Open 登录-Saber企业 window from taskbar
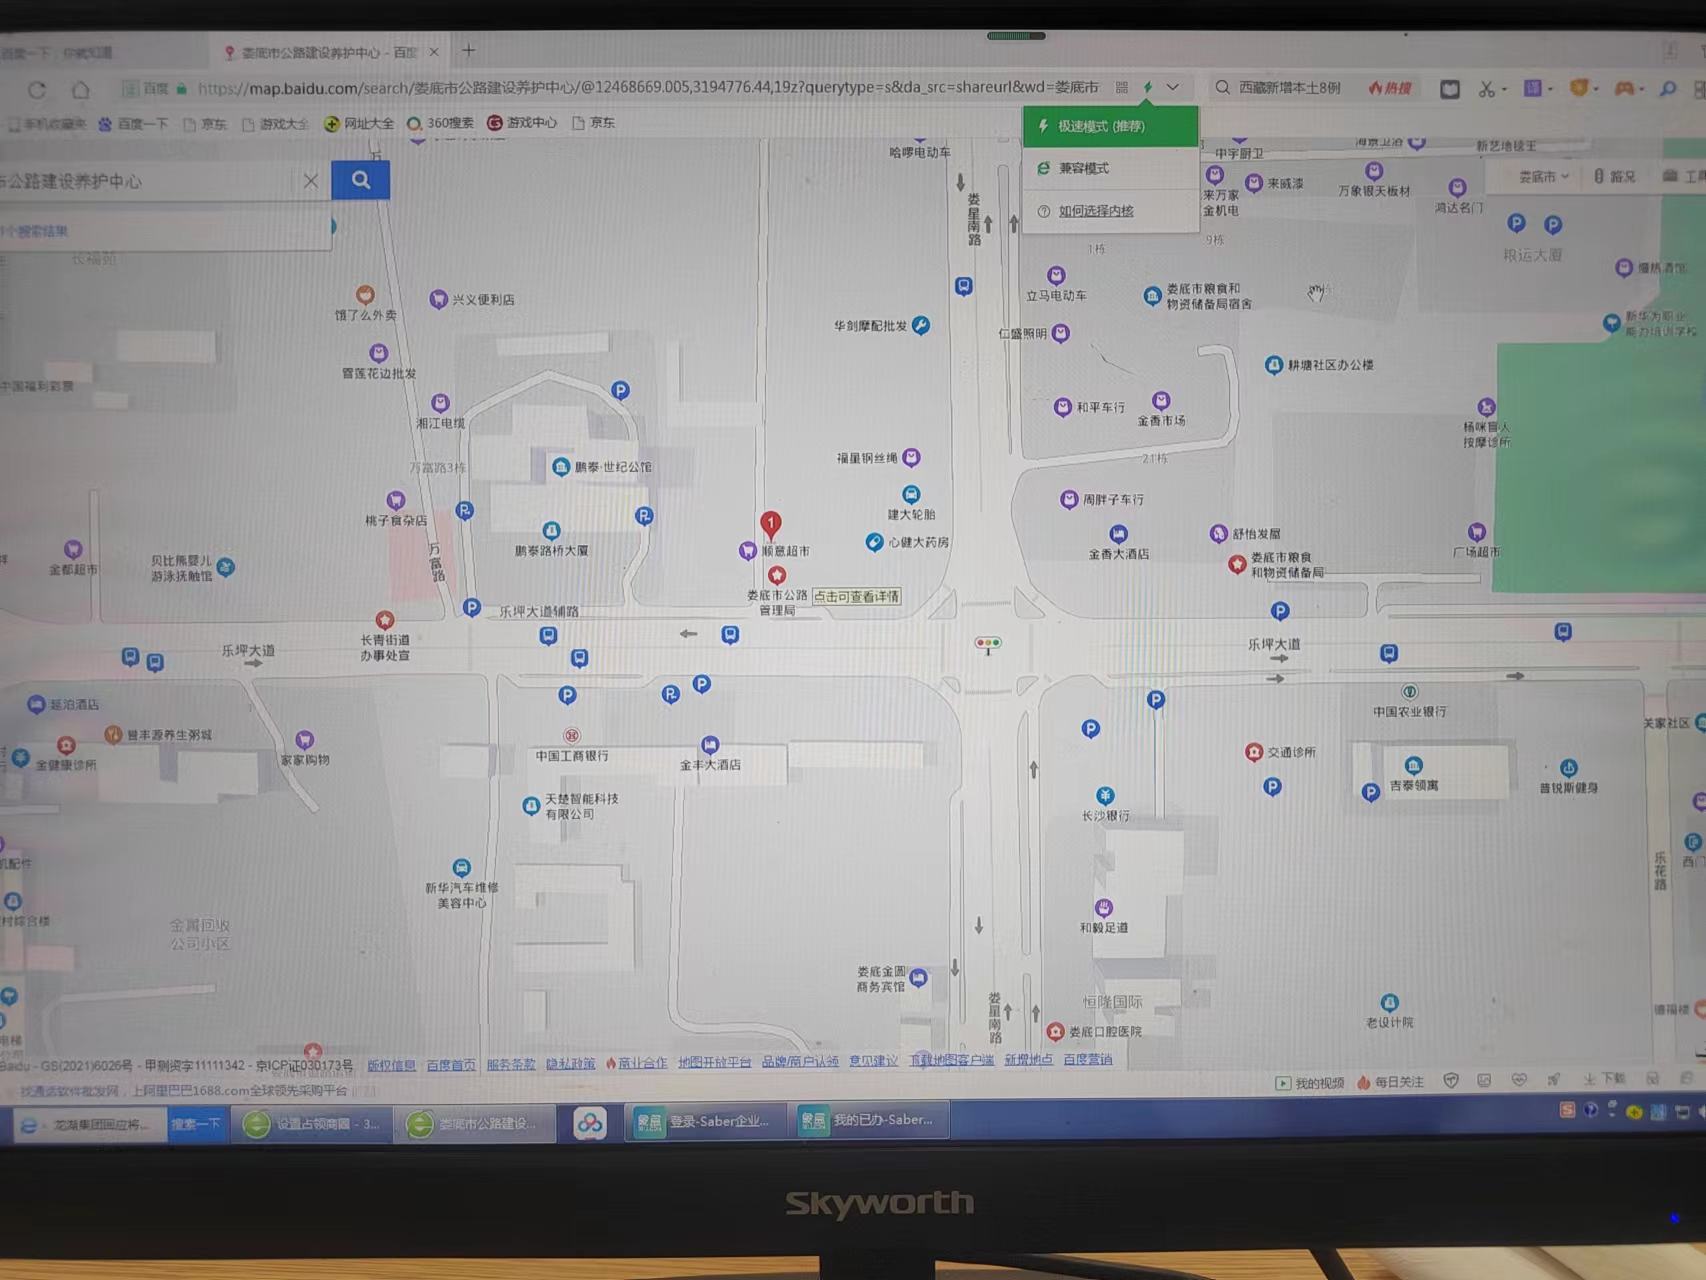The width and height of the screenshot is (1706, 1280). [705, 1122]
